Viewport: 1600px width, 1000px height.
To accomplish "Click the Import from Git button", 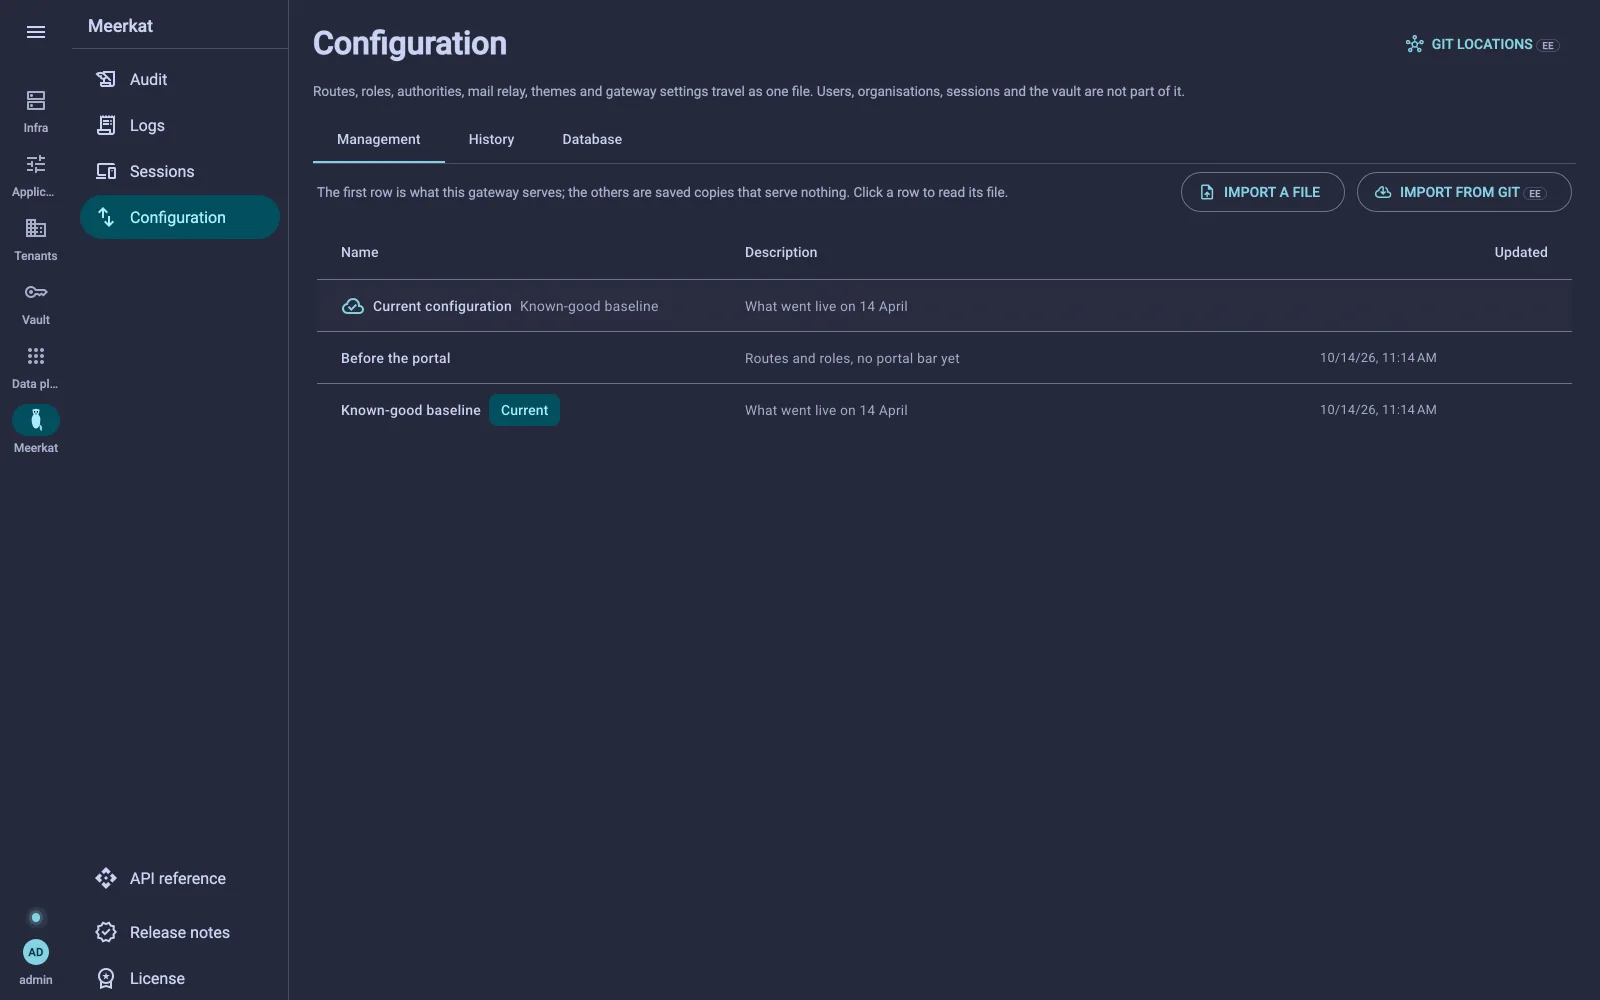I will pyautogui.click(x=1464, y=192).
